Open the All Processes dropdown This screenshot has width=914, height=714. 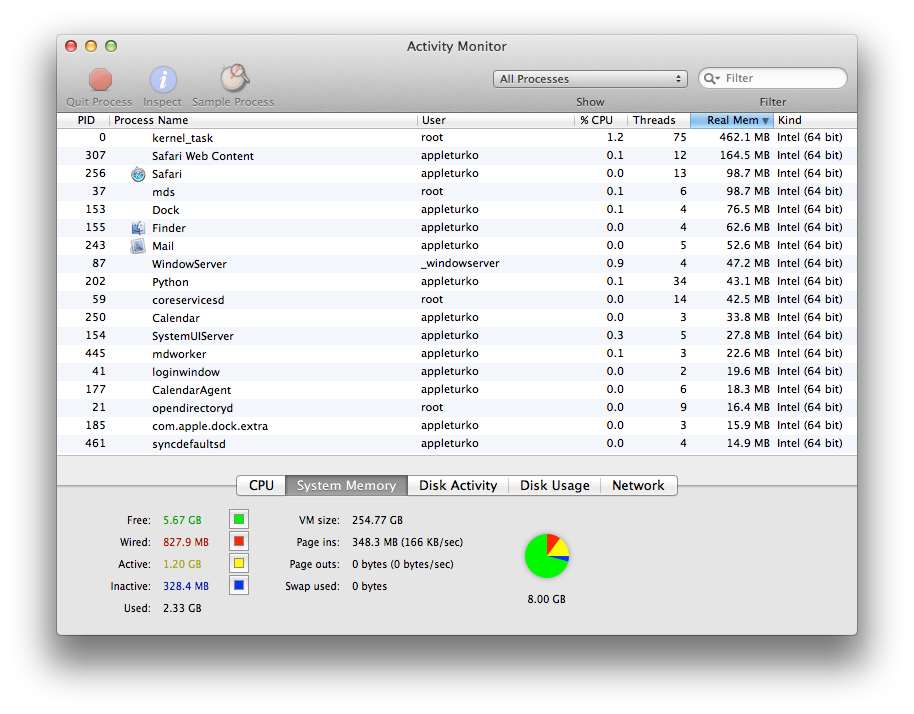click(x=590, y=79)
